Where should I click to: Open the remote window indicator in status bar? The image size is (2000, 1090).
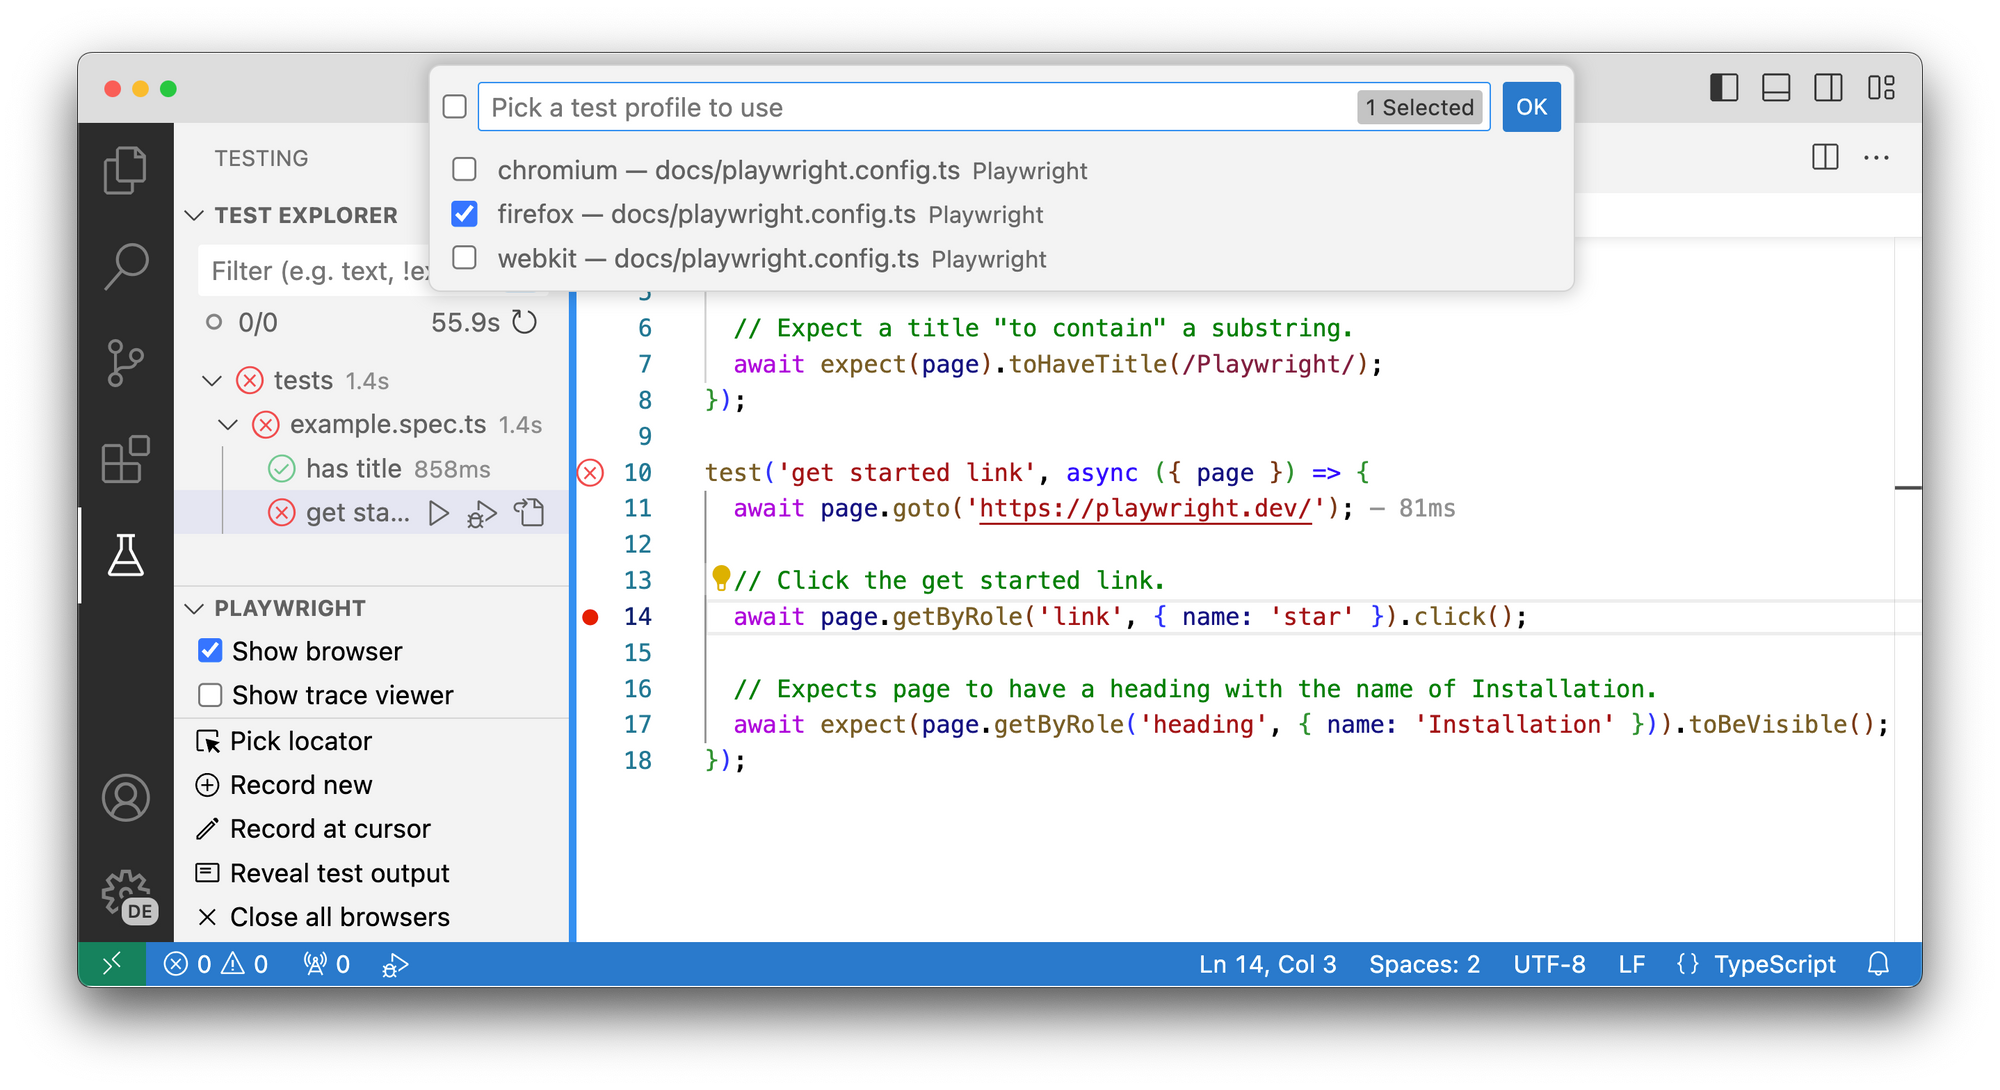(x=112, y=964)
